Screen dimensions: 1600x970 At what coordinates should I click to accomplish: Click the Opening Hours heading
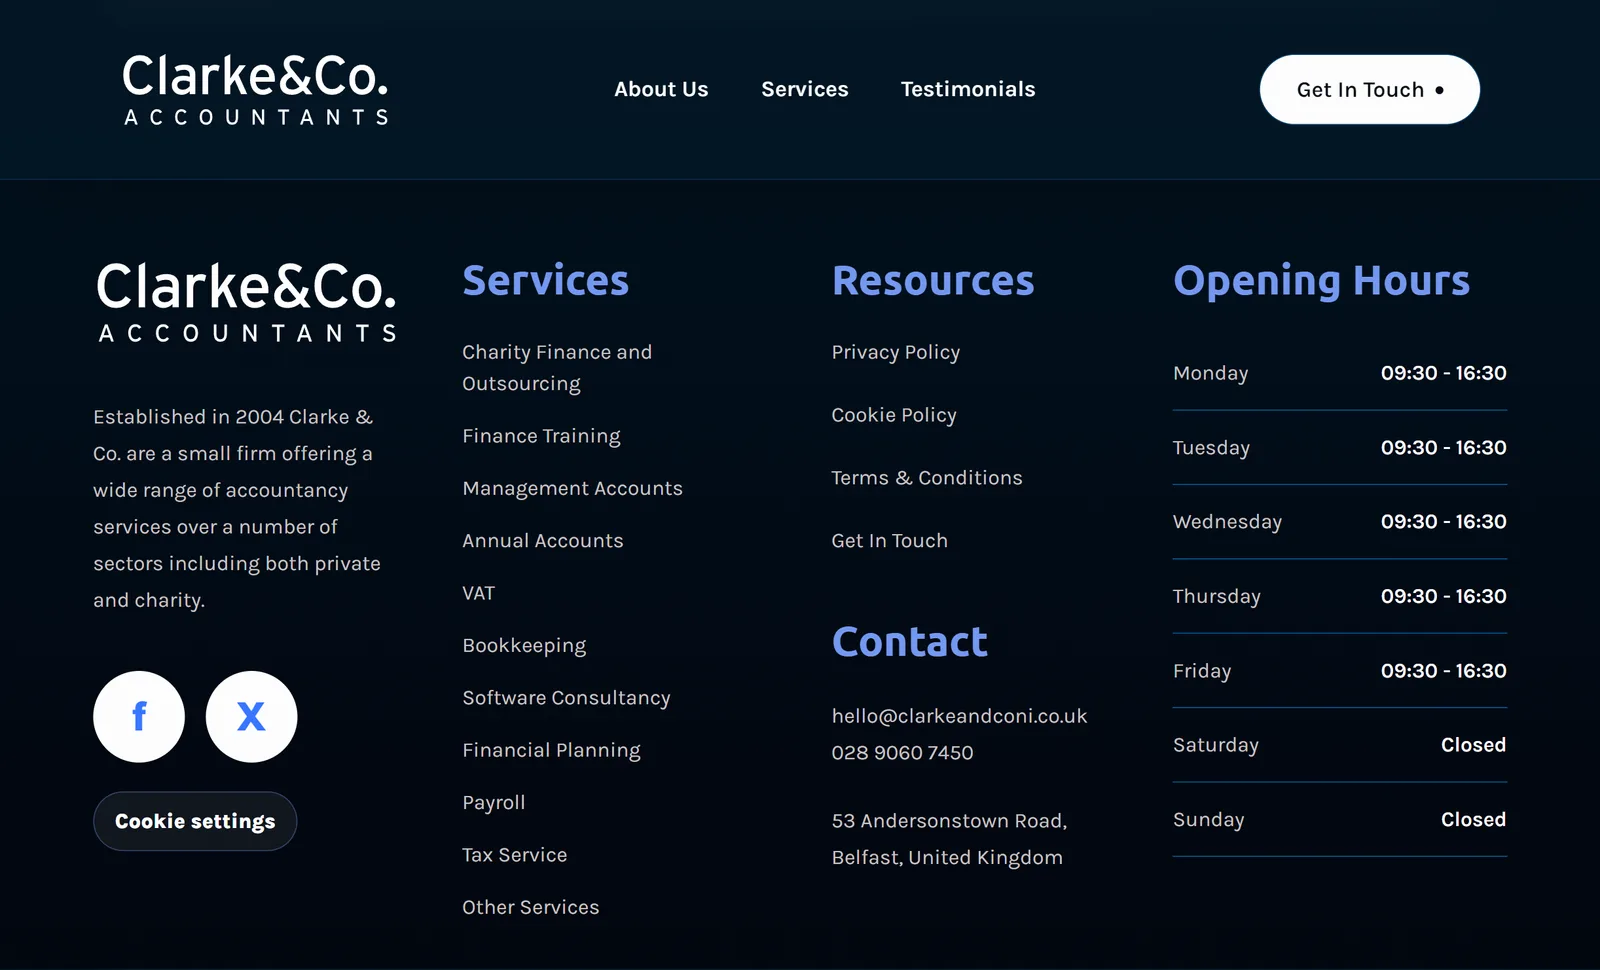(x=1321, y=281)
